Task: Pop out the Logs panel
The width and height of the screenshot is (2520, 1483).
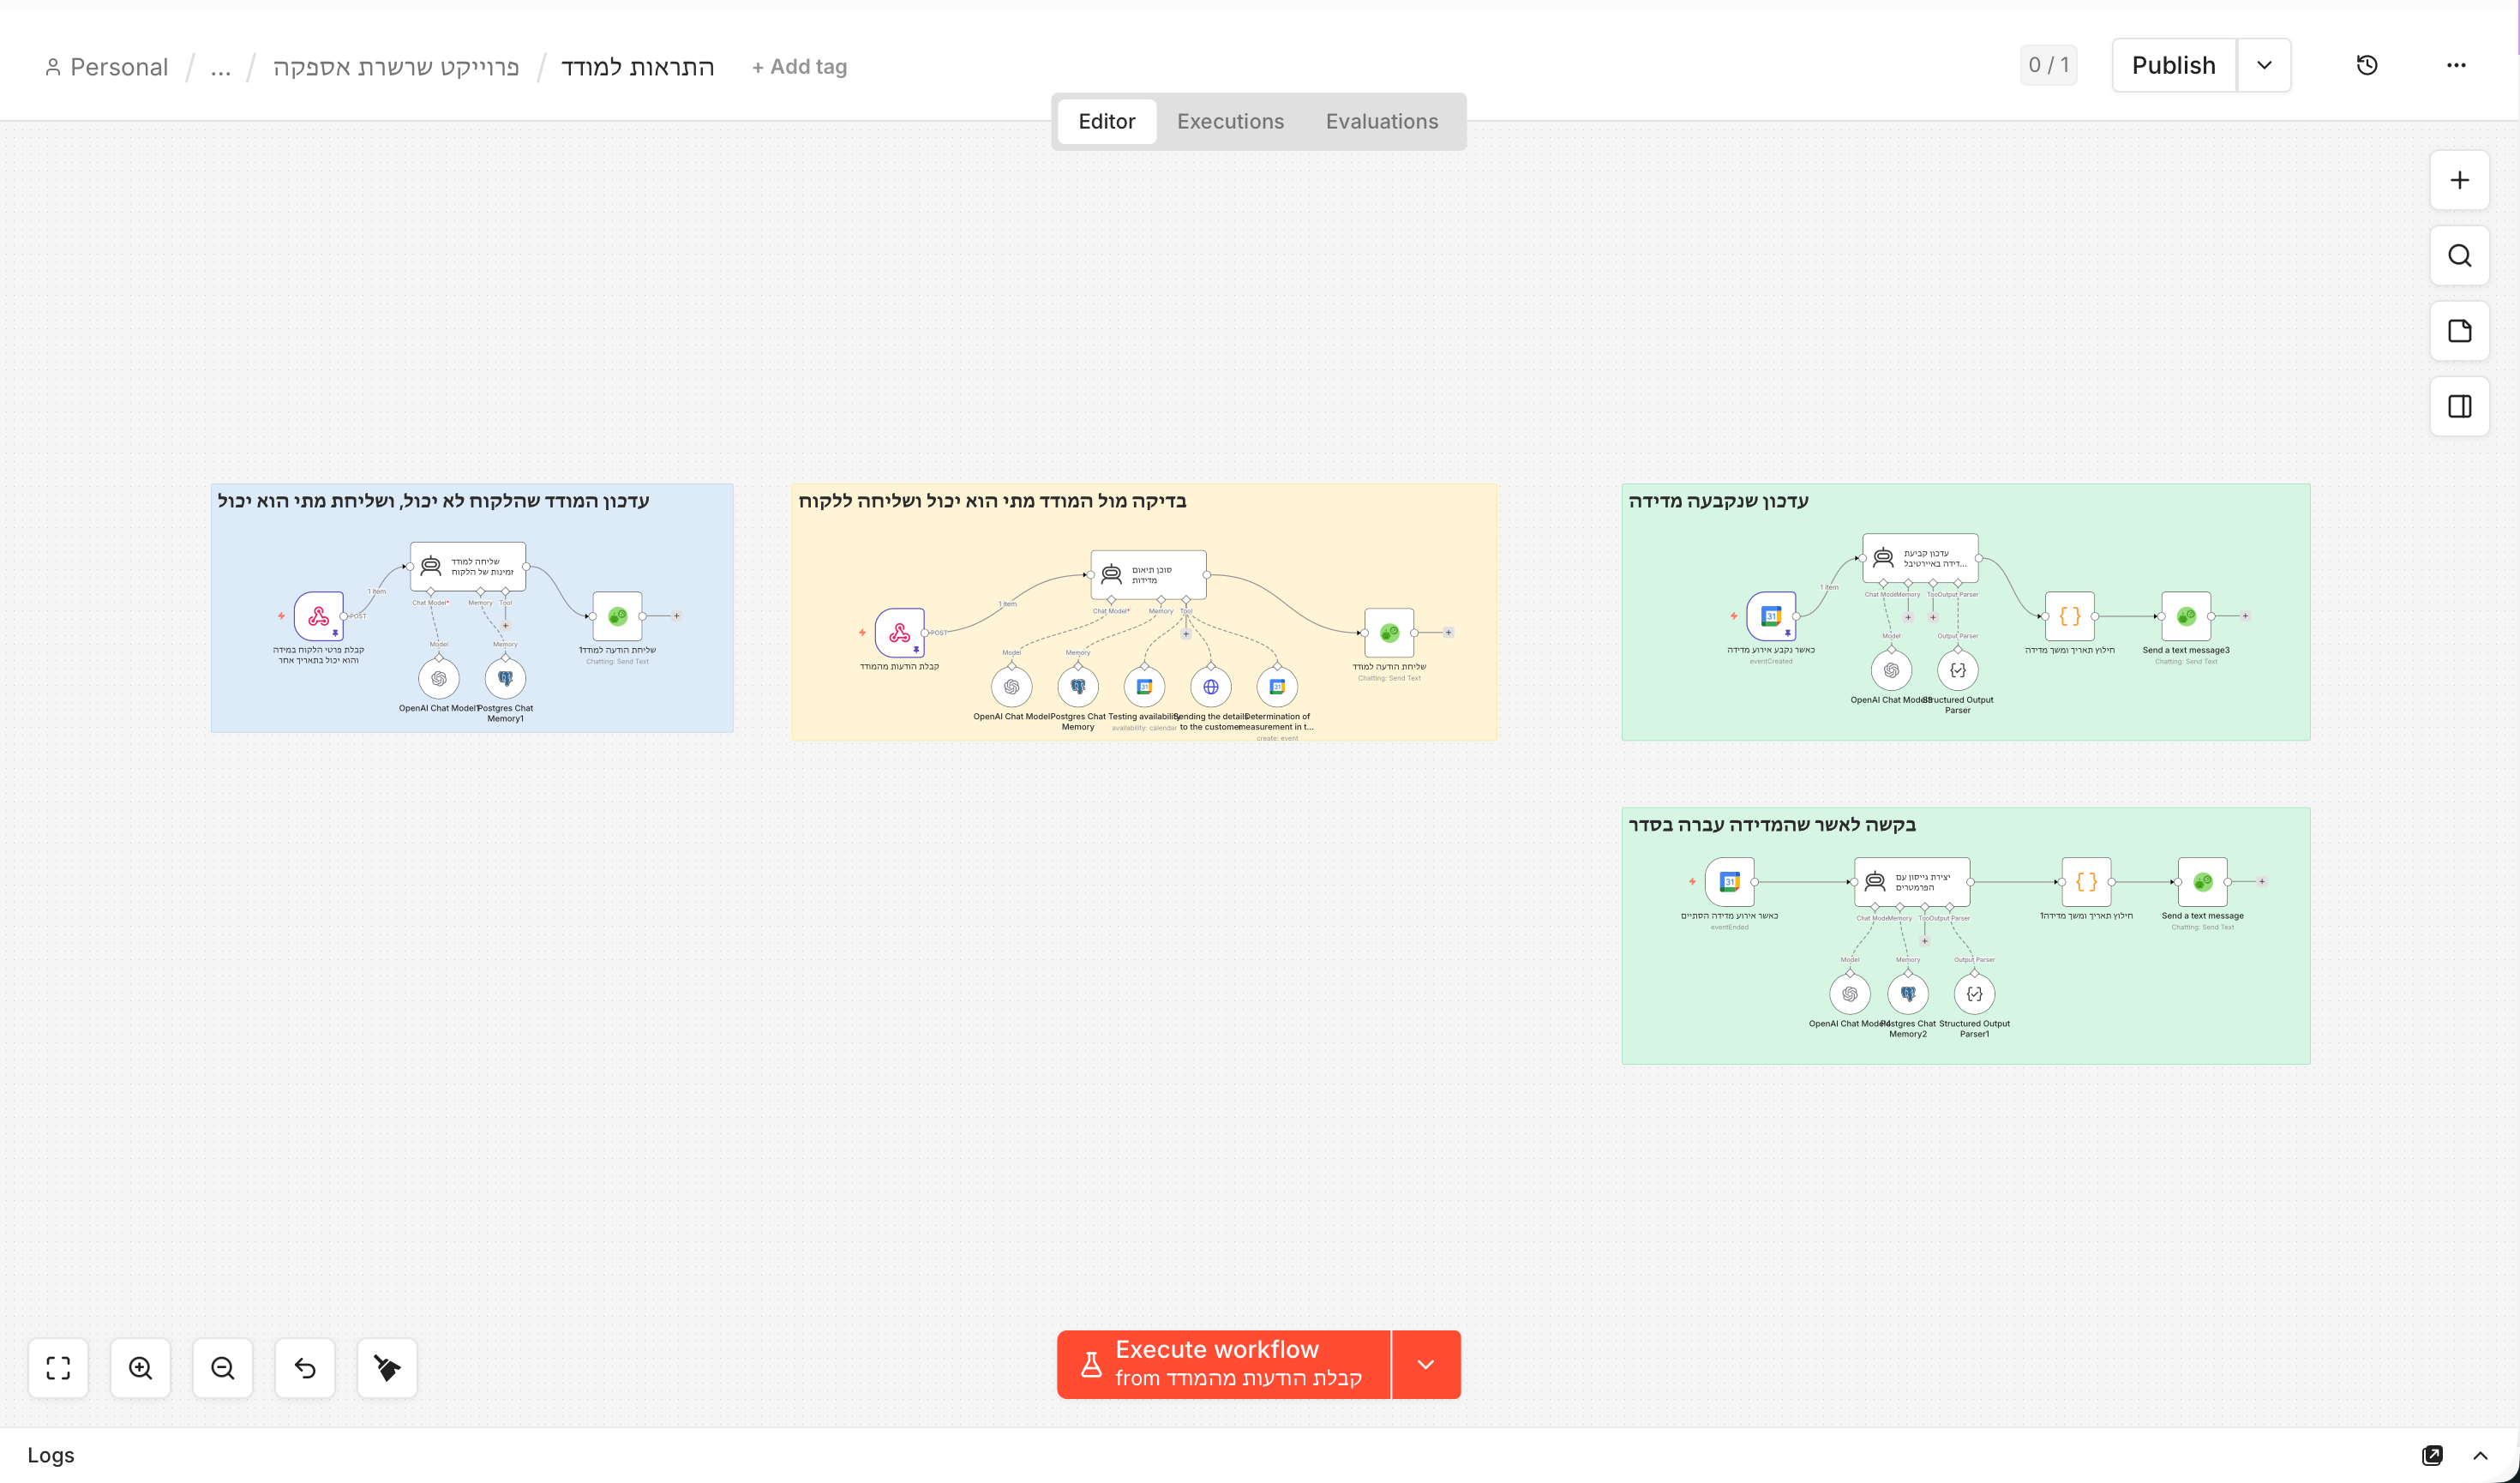Action: [x=2432, y=1455]
